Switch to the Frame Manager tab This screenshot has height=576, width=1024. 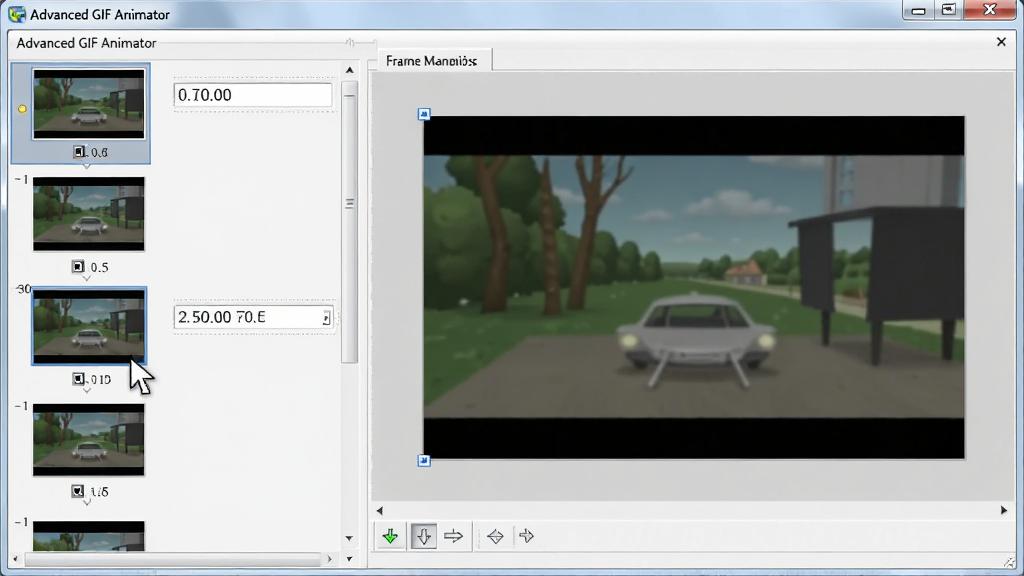432,61
